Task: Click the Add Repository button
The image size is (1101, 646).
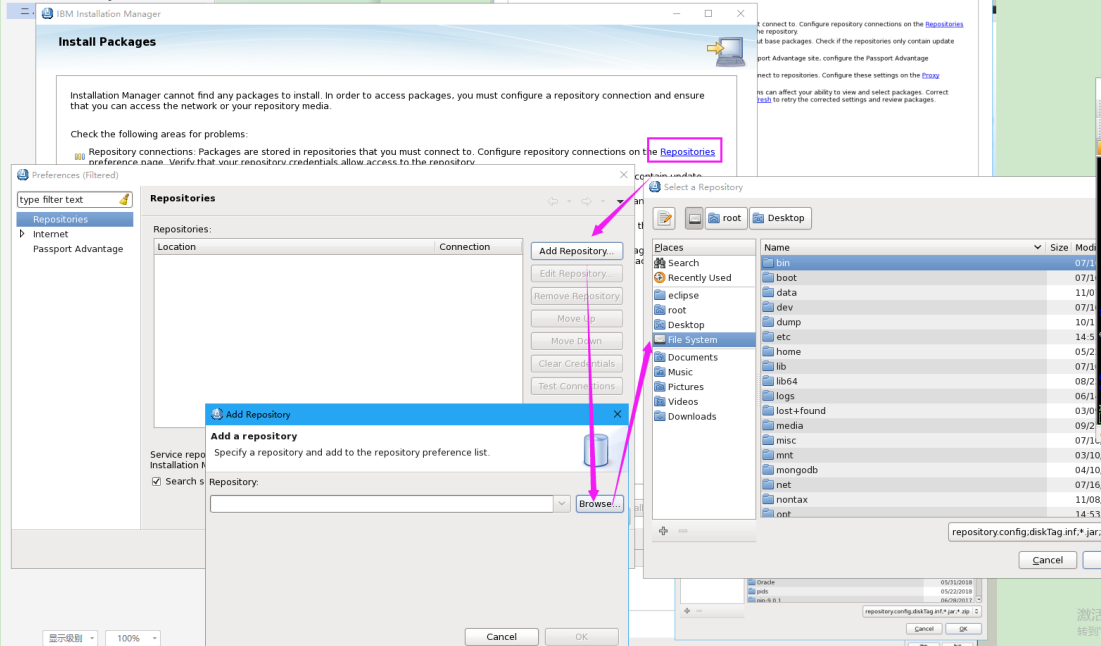Action: coord(577,250)
